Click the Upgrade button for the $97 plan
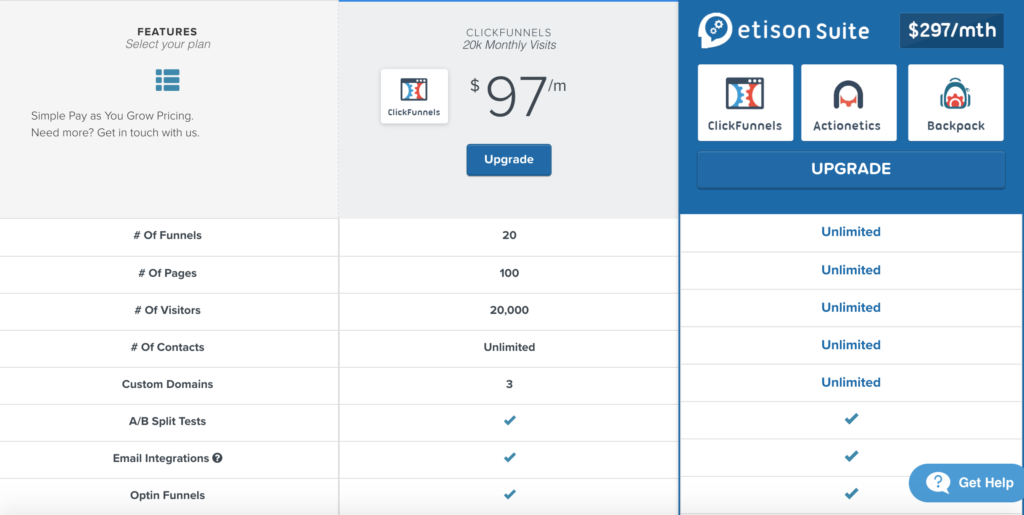This screenshot has width=1024, height=515. click(x=509, y=160)
